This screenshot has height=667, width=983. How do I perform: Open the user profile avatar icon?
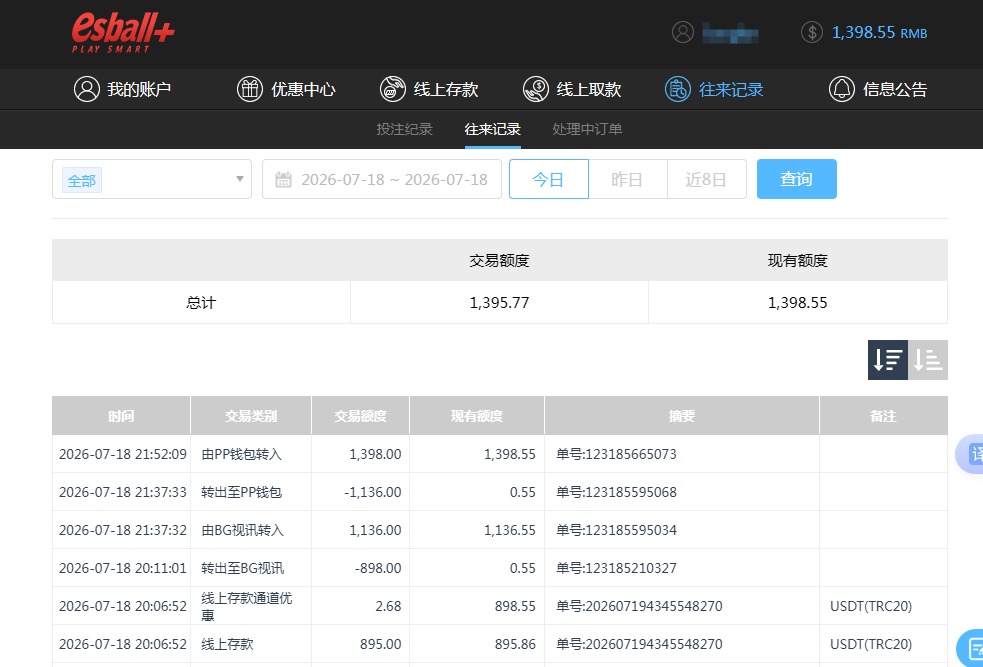[683, 32]
